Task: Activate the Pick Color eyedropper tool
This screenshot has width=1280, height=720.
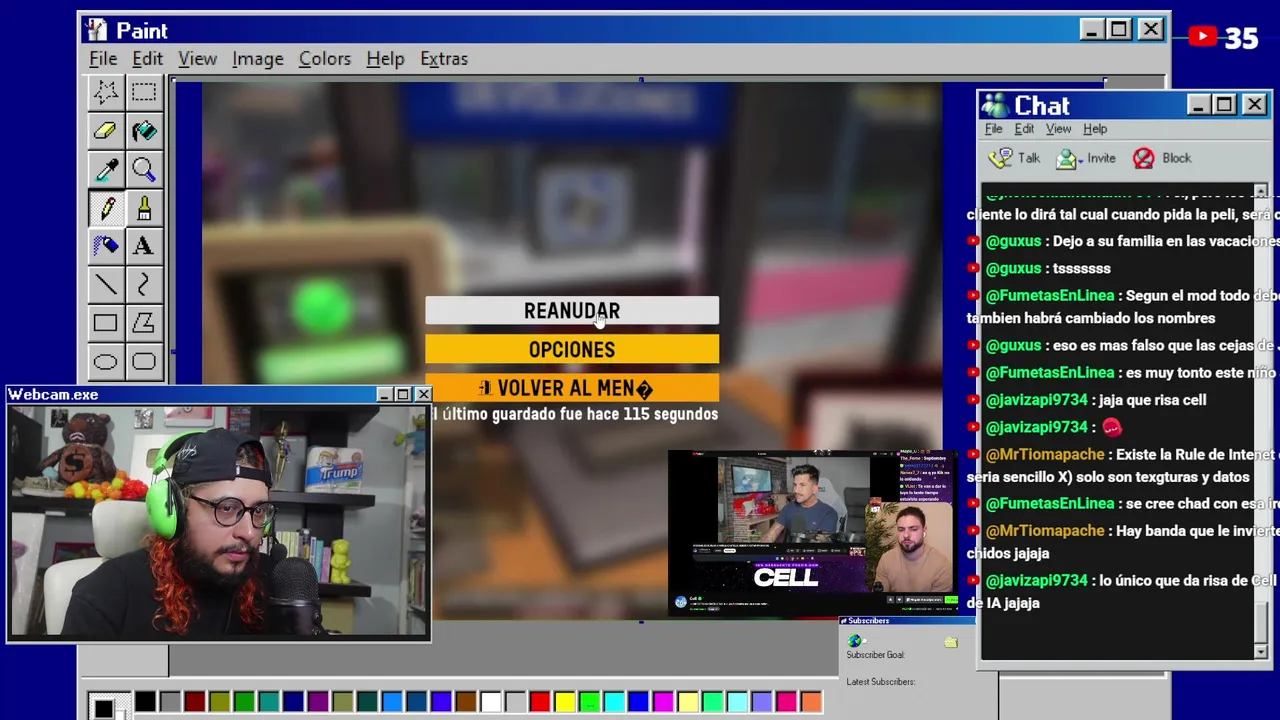Action: coord(105,169)
